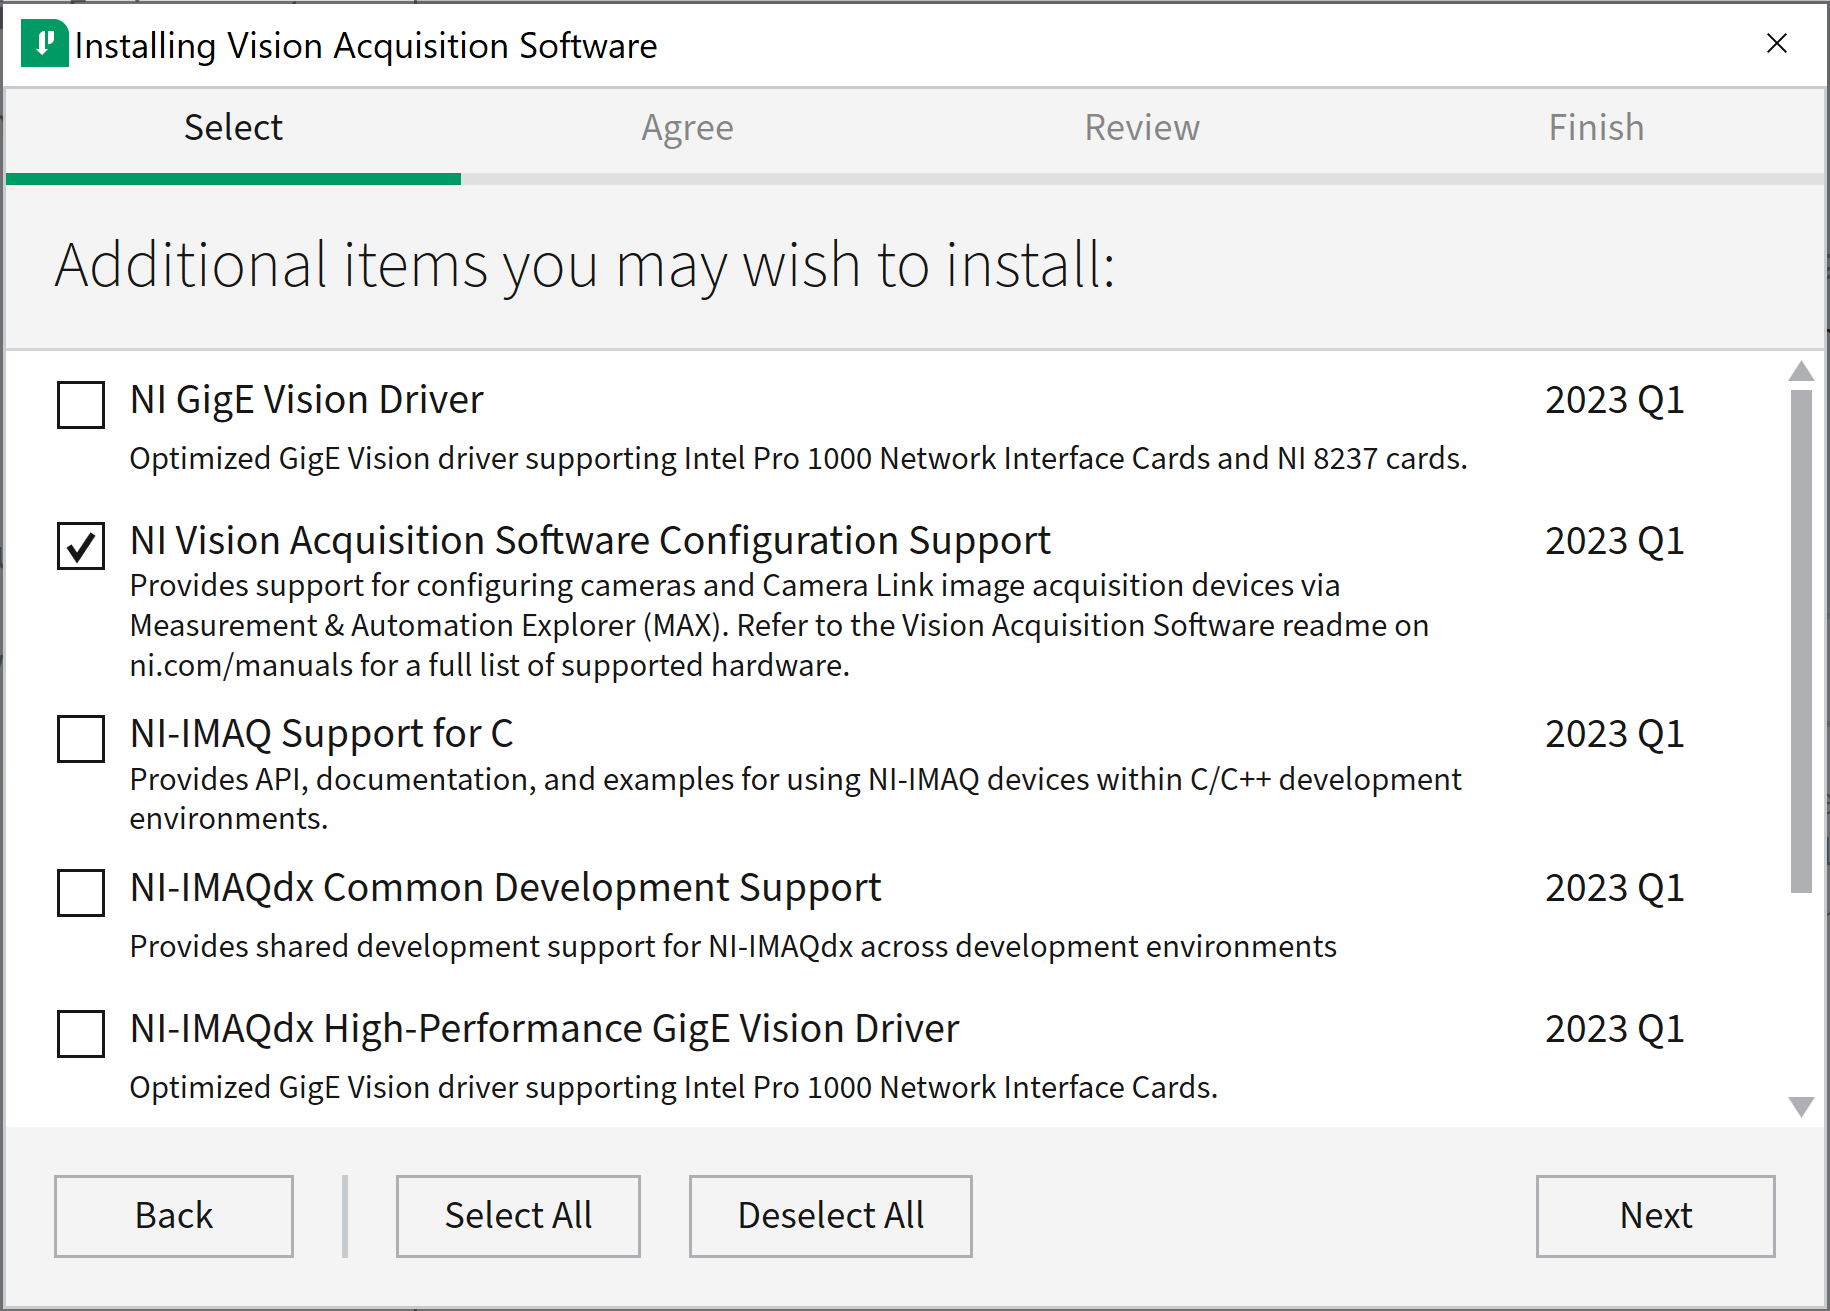The height and width of the screenshot is (1311, 1830).
Task: Click the NI GigE Vision Driver title
Action: point(306,401)
